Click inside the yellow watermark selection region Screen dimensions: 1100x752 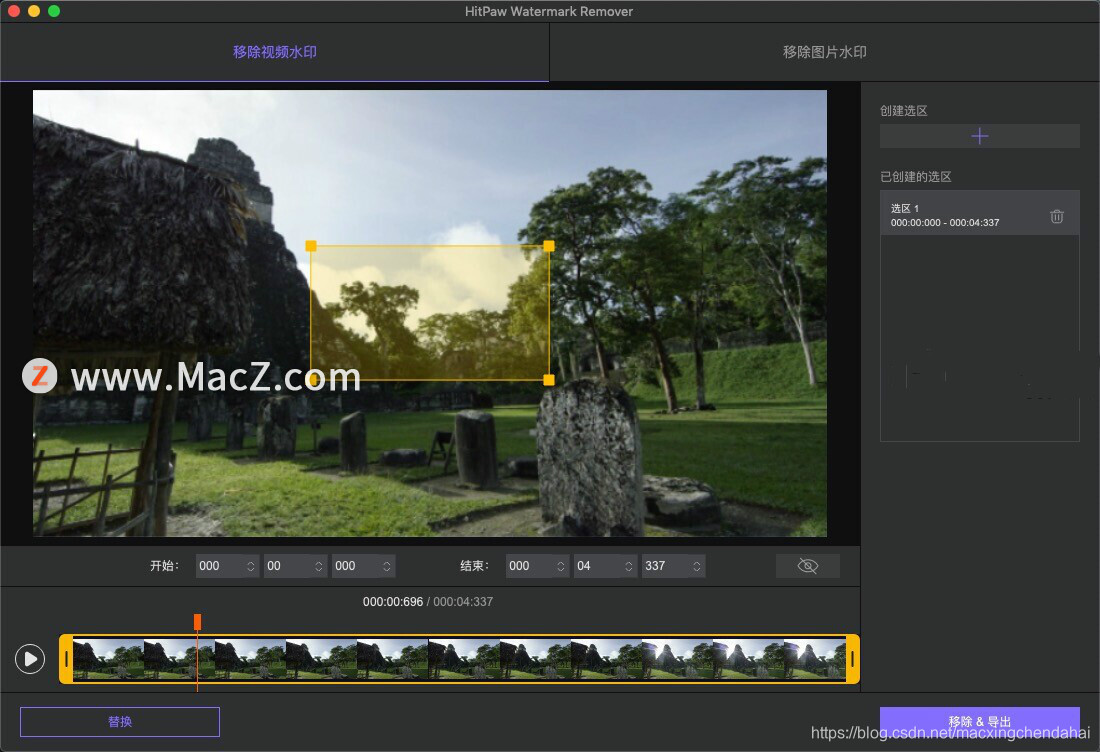click(x=430, y=313)
